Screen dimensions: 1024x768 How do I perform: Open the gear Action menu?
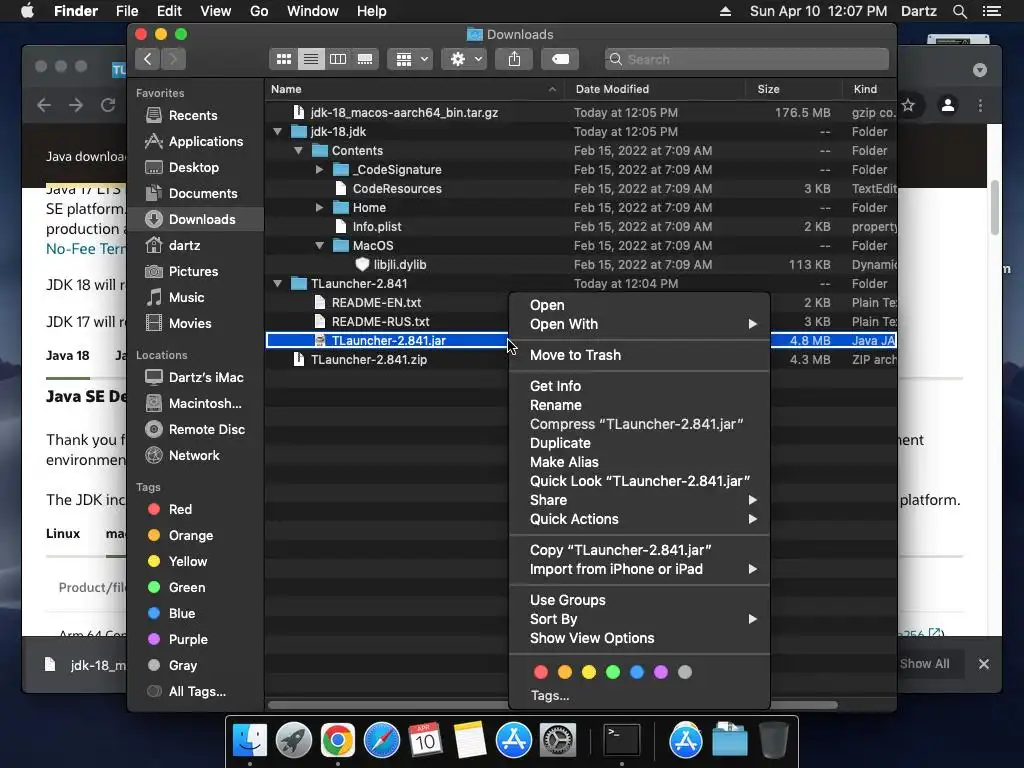(x=464, y=59)
